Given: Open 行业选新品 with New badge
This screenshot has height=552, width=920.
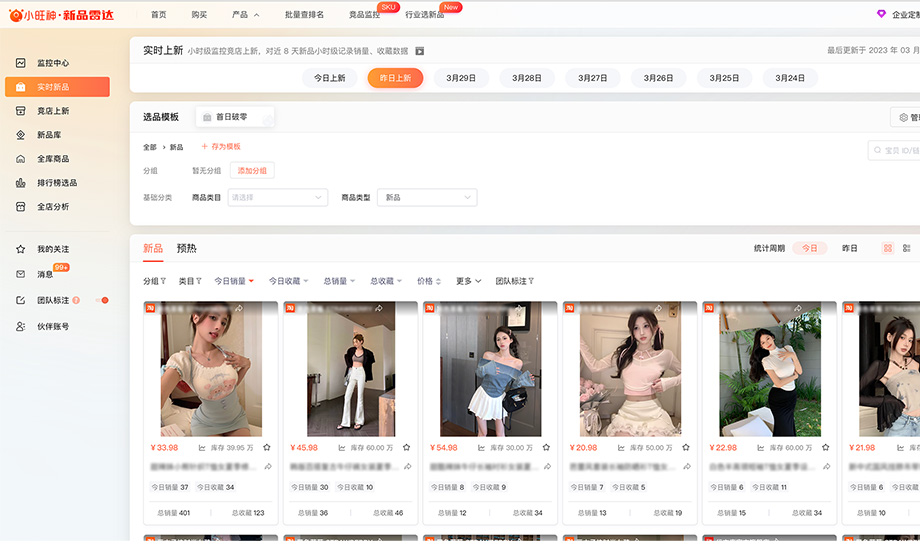Looking at the screenshot, I should [424, 15].
